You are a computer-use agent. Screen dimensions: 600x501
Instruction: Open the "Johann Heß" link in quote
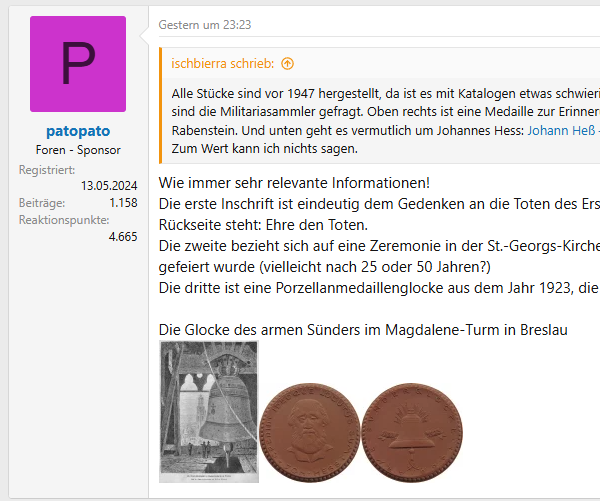click(557, 129)
